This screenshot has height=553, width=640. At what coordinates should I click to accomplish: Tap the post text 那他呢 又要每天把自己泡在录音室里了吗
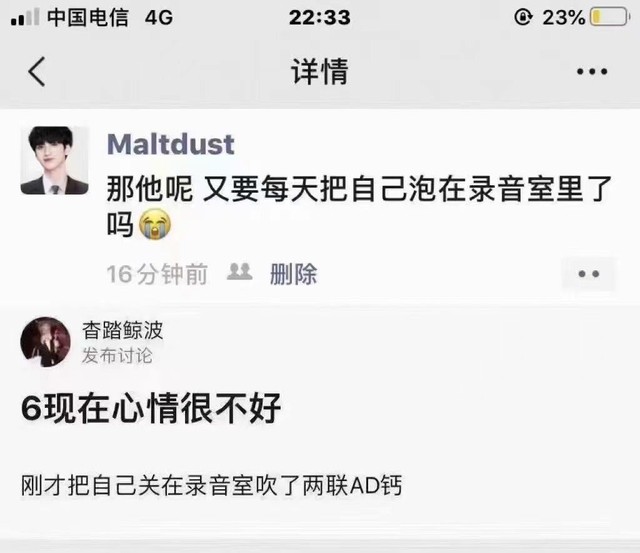click(x=359, y=207)
